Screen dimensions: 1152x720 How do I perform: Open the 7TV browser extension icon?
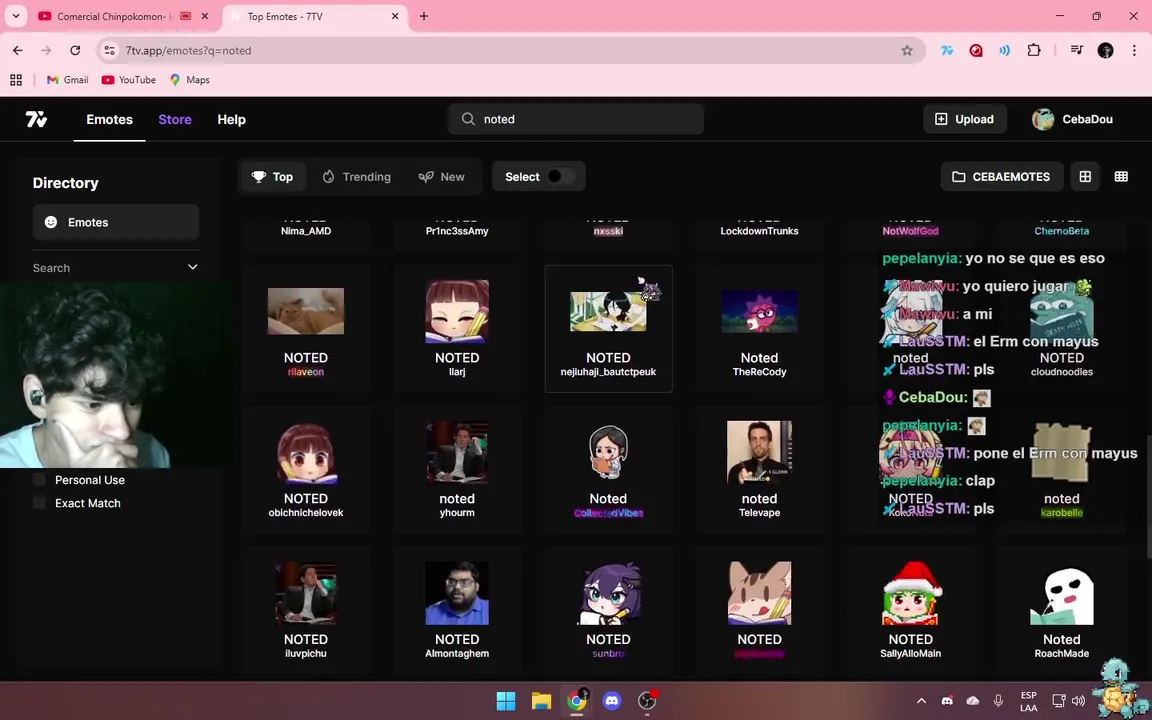click(947, 50)
